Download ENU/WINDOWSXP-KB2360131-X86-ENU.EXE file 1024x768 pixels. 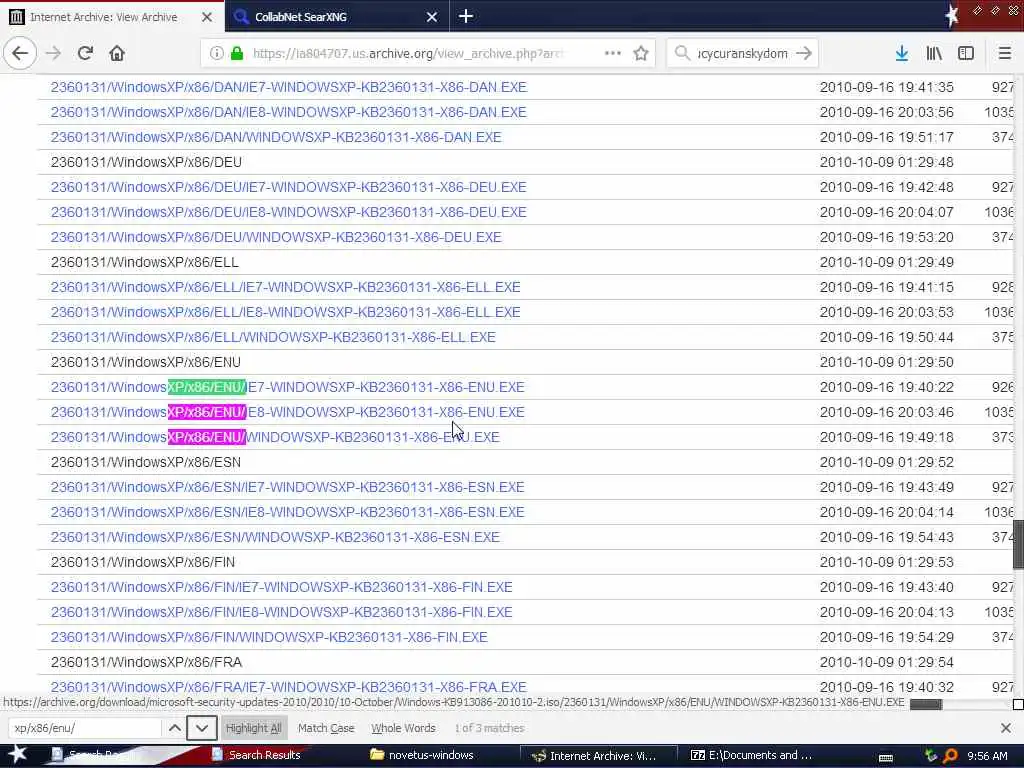click(x=275, y=437)
